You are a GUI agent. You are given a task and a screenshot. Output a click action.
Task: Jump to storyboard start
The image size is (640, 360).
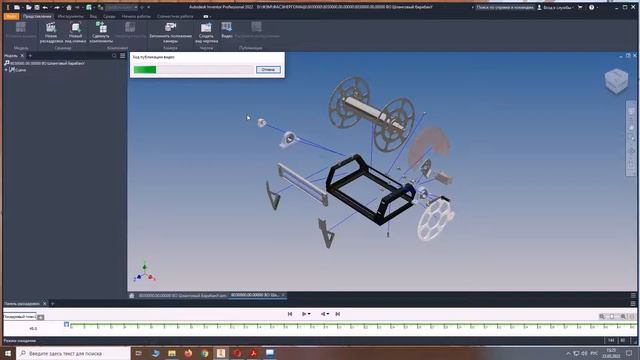pyautogui.click(x=290, y=314)
